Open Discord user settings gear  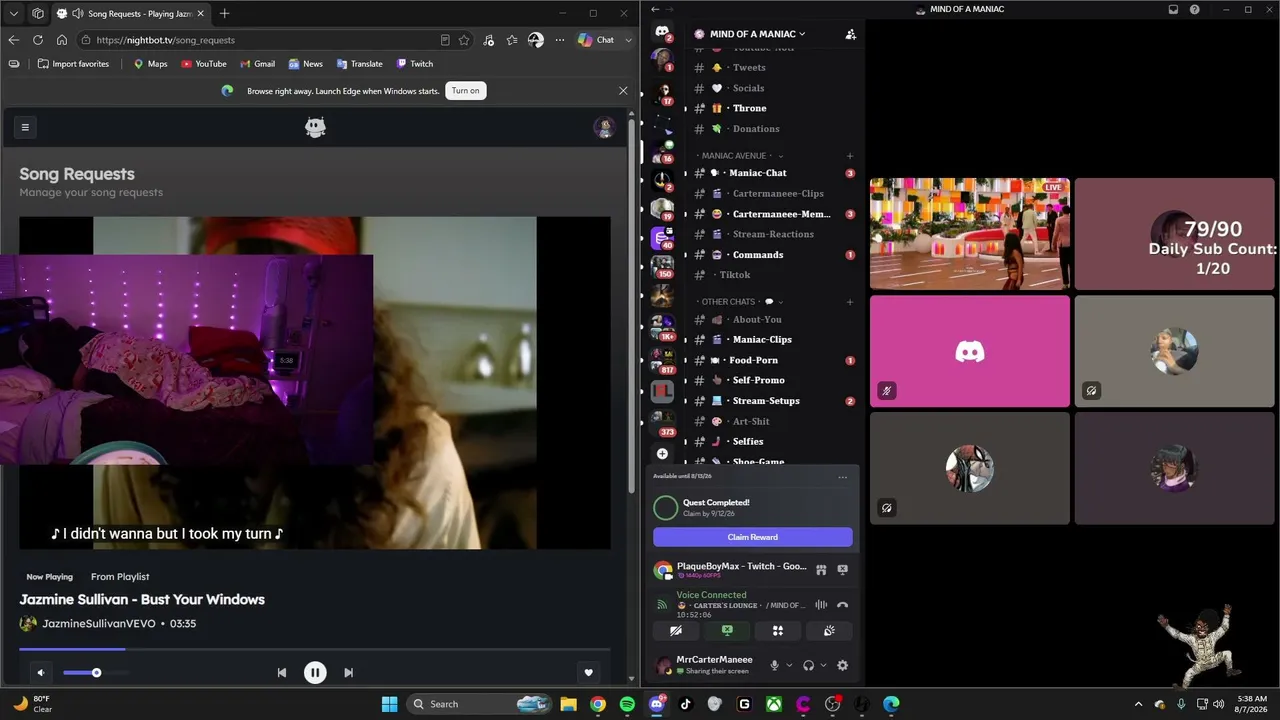(x=843, y=665)
